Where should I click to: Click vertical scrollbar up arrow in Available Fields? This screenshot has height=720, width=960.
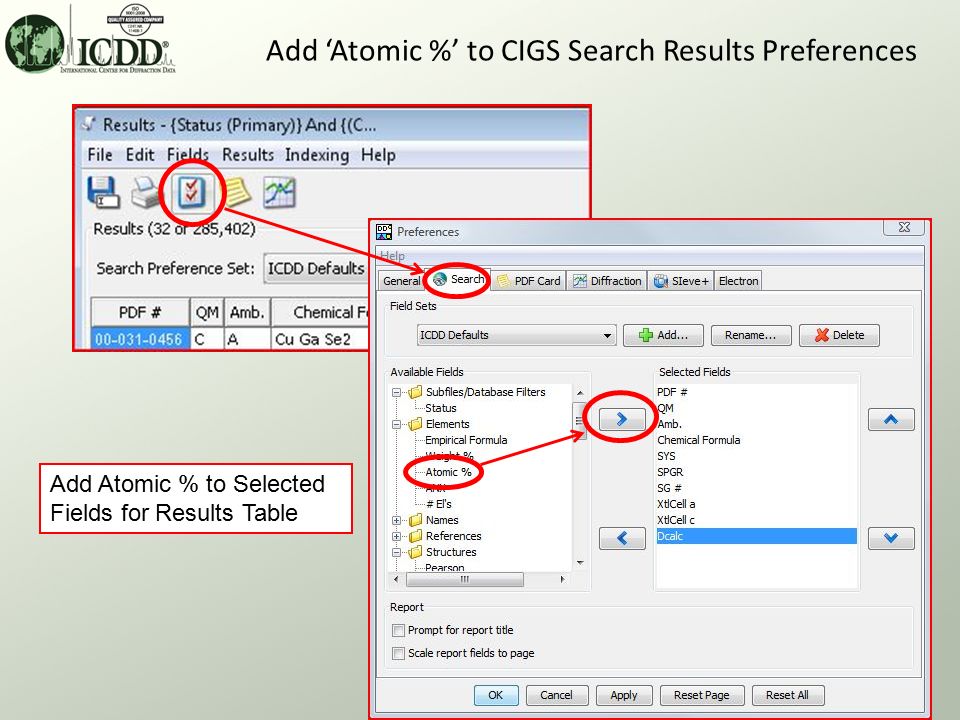(580, 392)
